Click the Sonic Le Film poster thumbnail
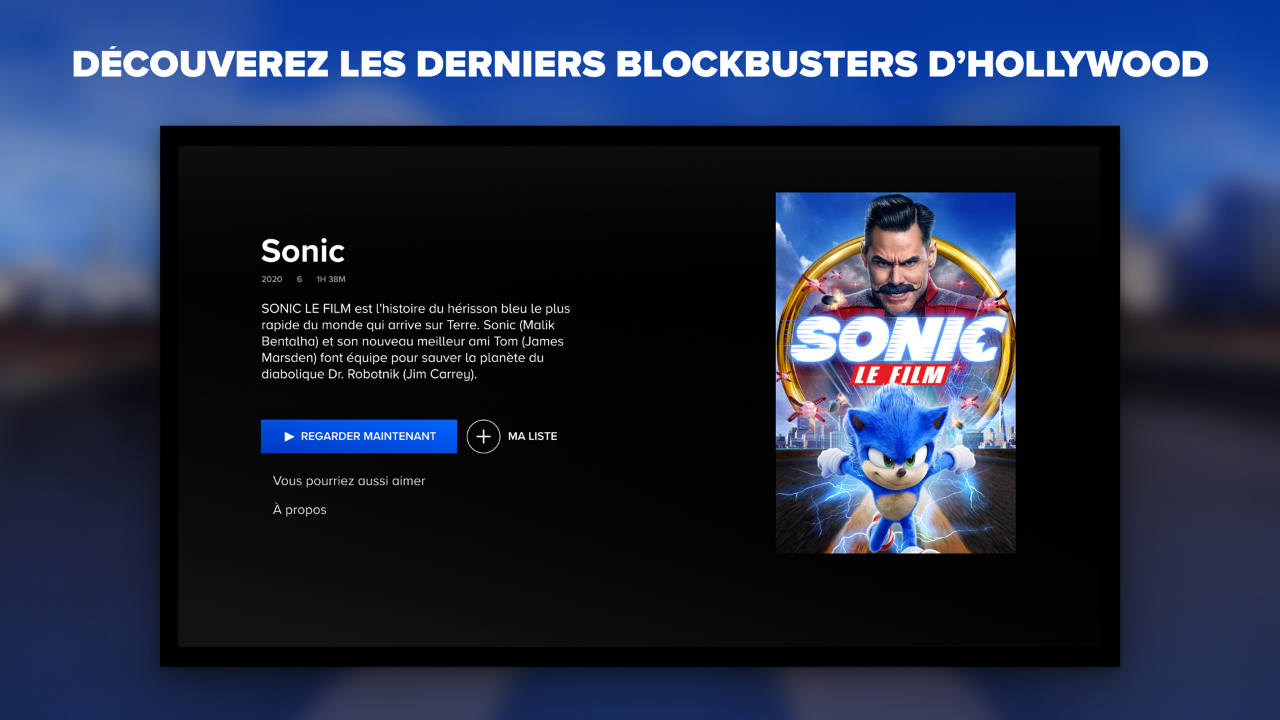 click(895, 372)
